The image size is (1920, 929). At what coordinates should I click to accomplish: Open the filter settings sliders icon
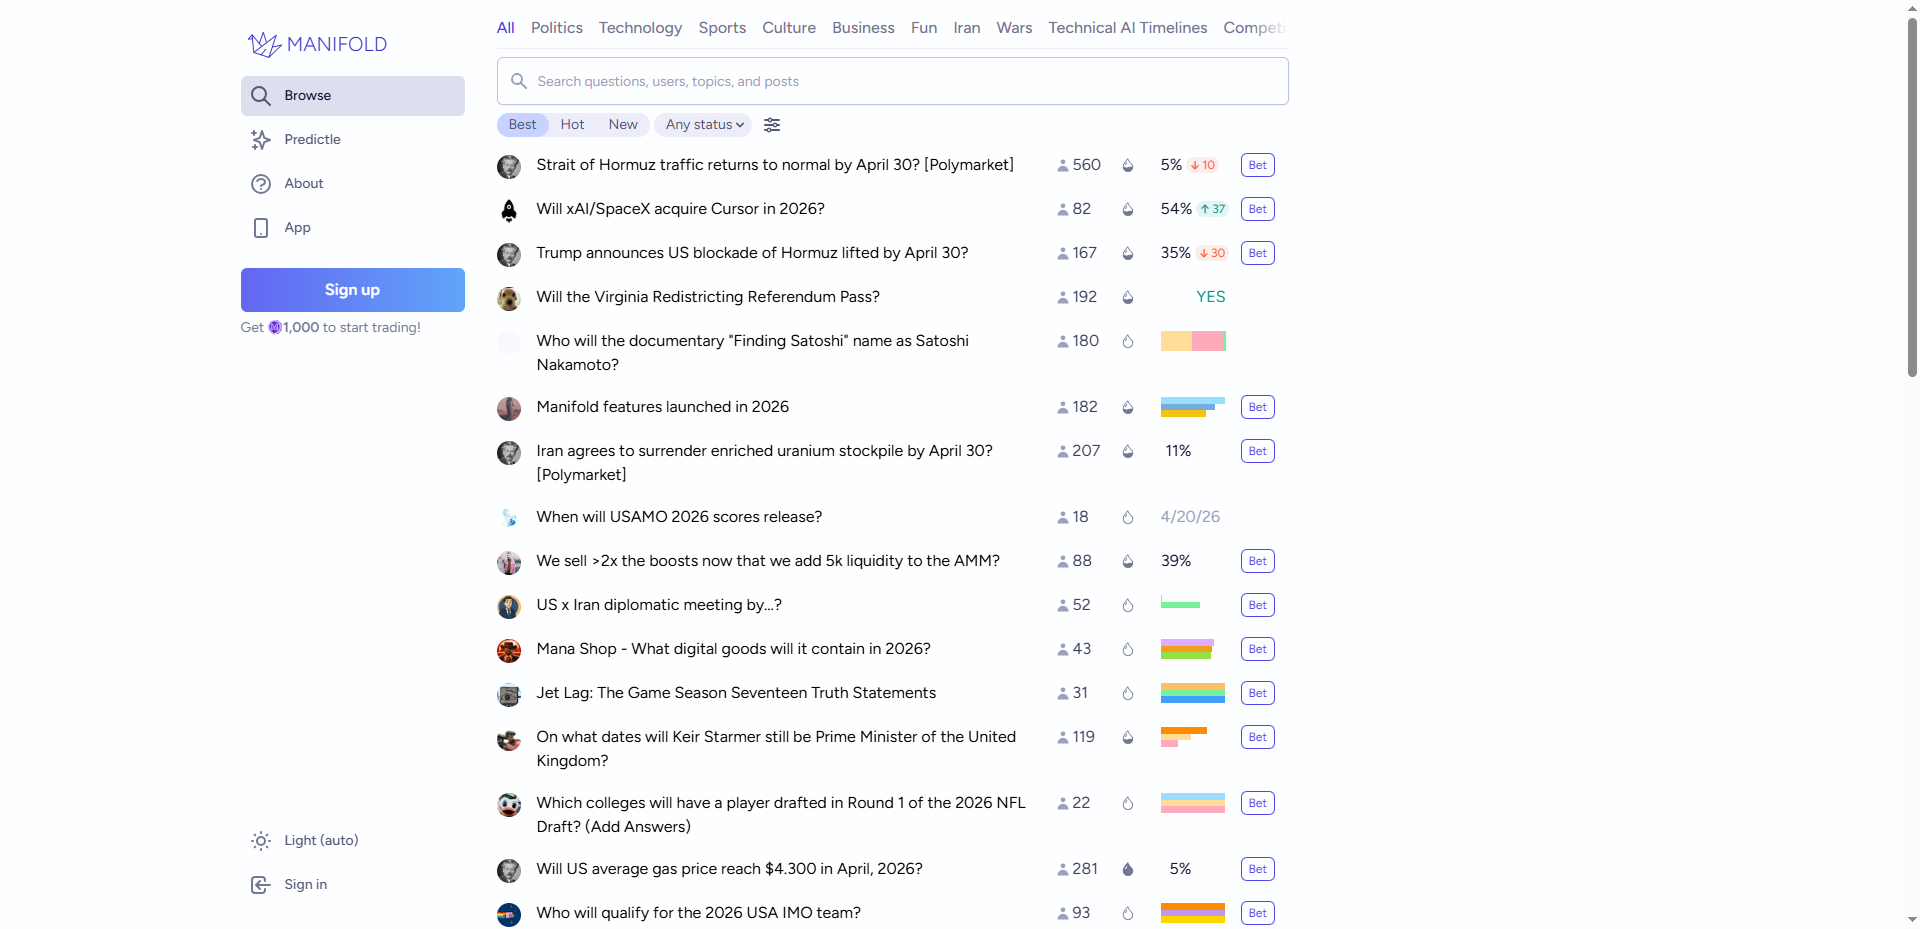[772, 125]
